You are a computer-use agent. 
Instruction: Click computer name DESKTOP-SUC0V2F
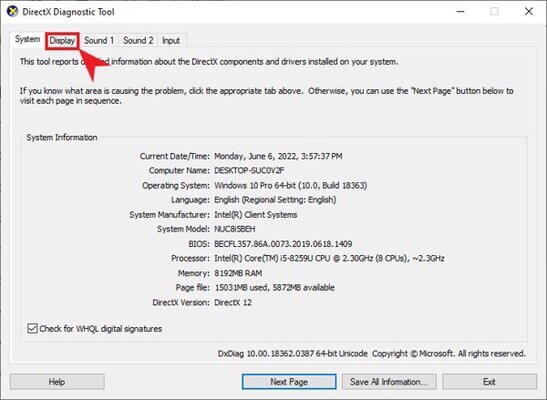249,171
